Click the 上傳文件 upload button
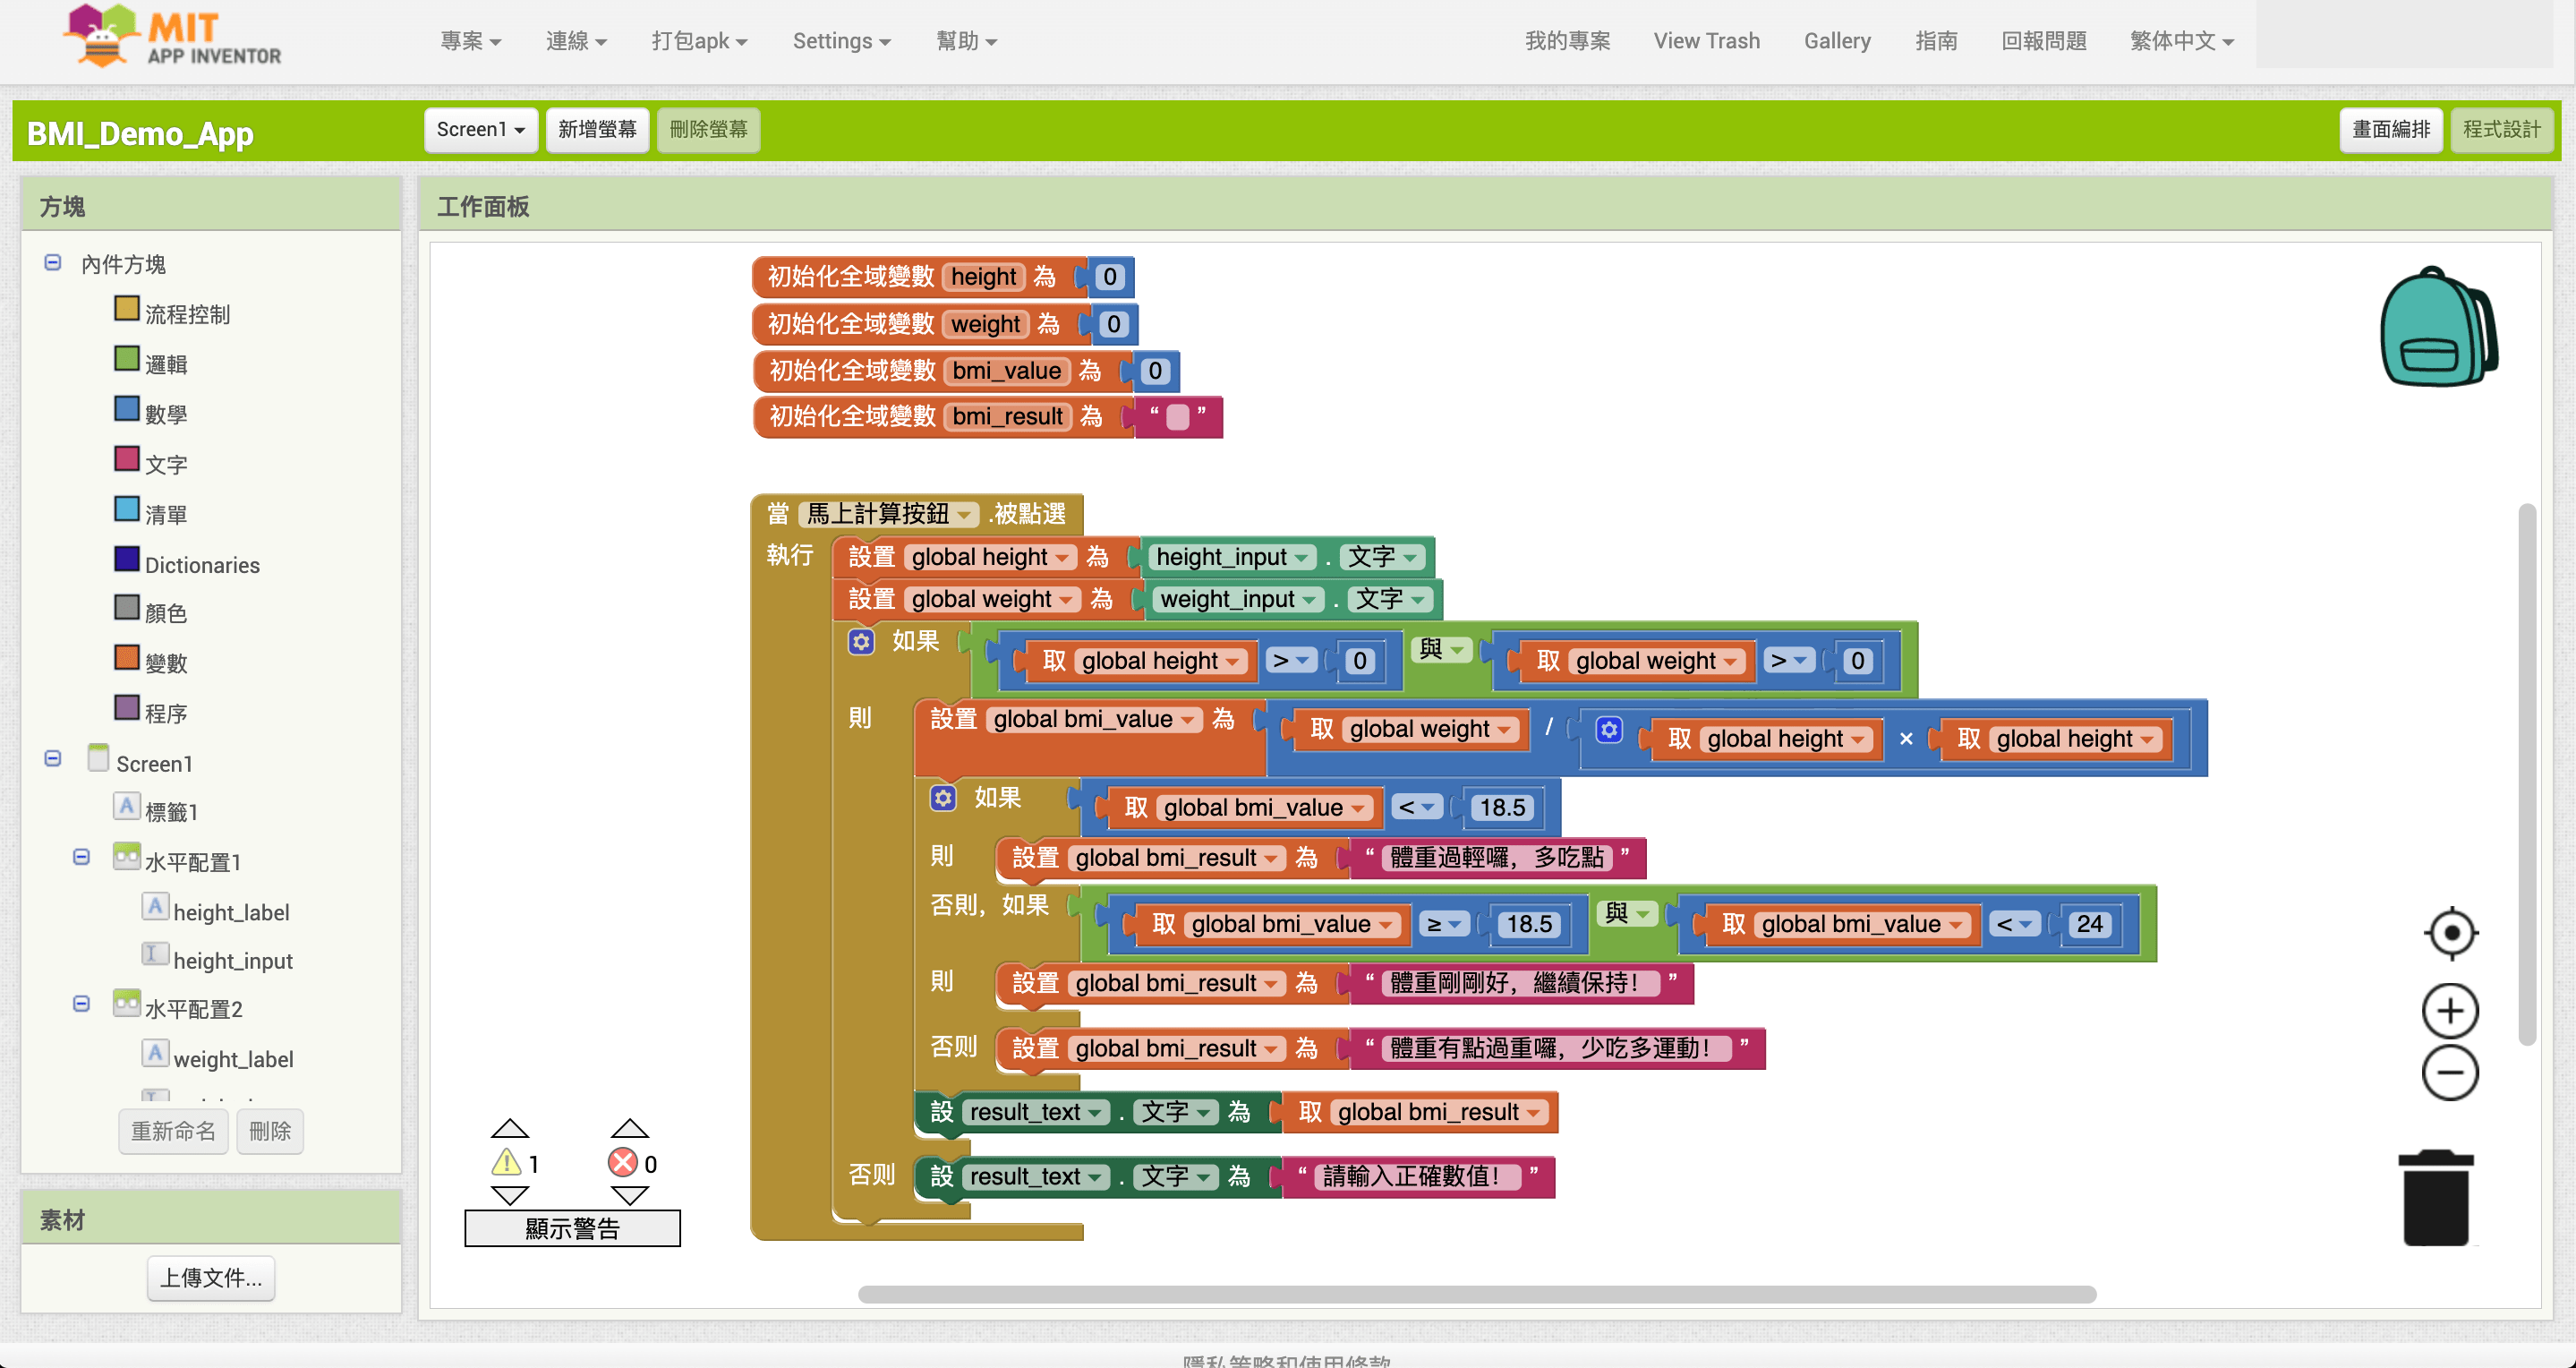The width and height of the screenshot is (2576, 1368). coord(211,1278)
